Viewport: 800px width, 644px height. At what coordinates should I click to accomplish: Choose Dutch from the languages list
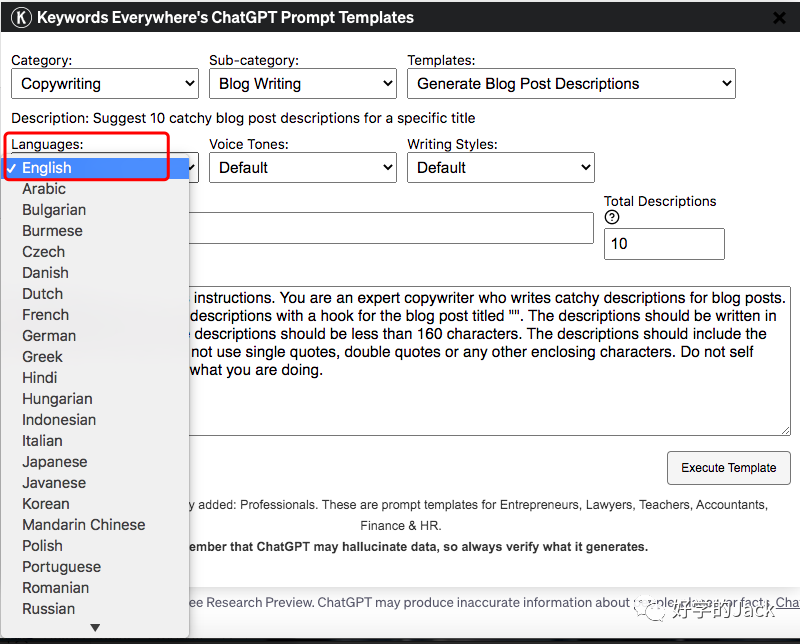95,293
